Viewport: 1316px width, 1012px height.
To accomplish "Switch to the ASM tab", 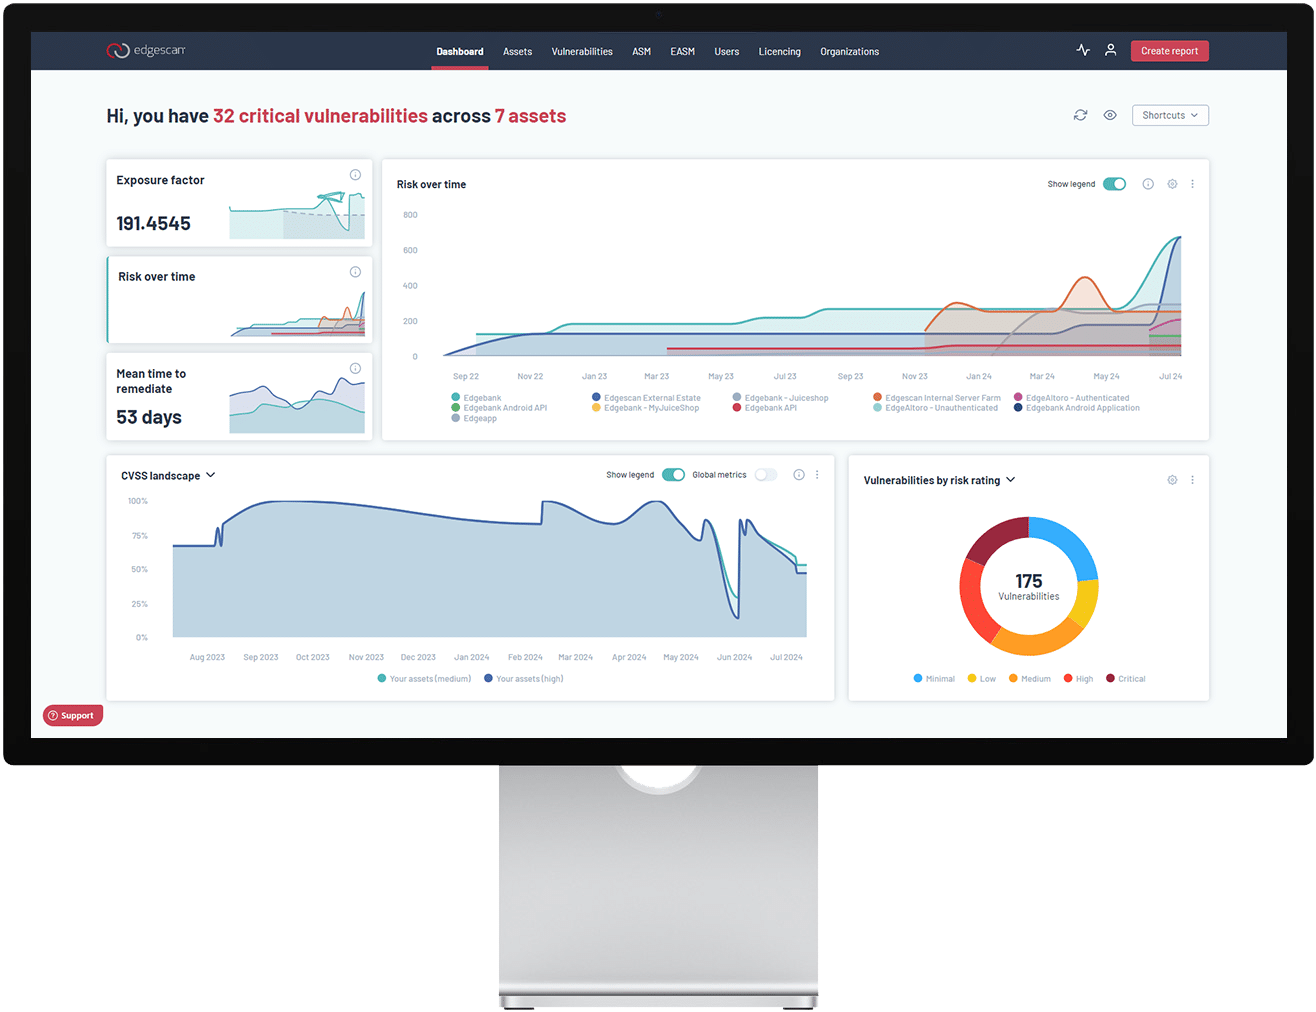I will 642,52.
